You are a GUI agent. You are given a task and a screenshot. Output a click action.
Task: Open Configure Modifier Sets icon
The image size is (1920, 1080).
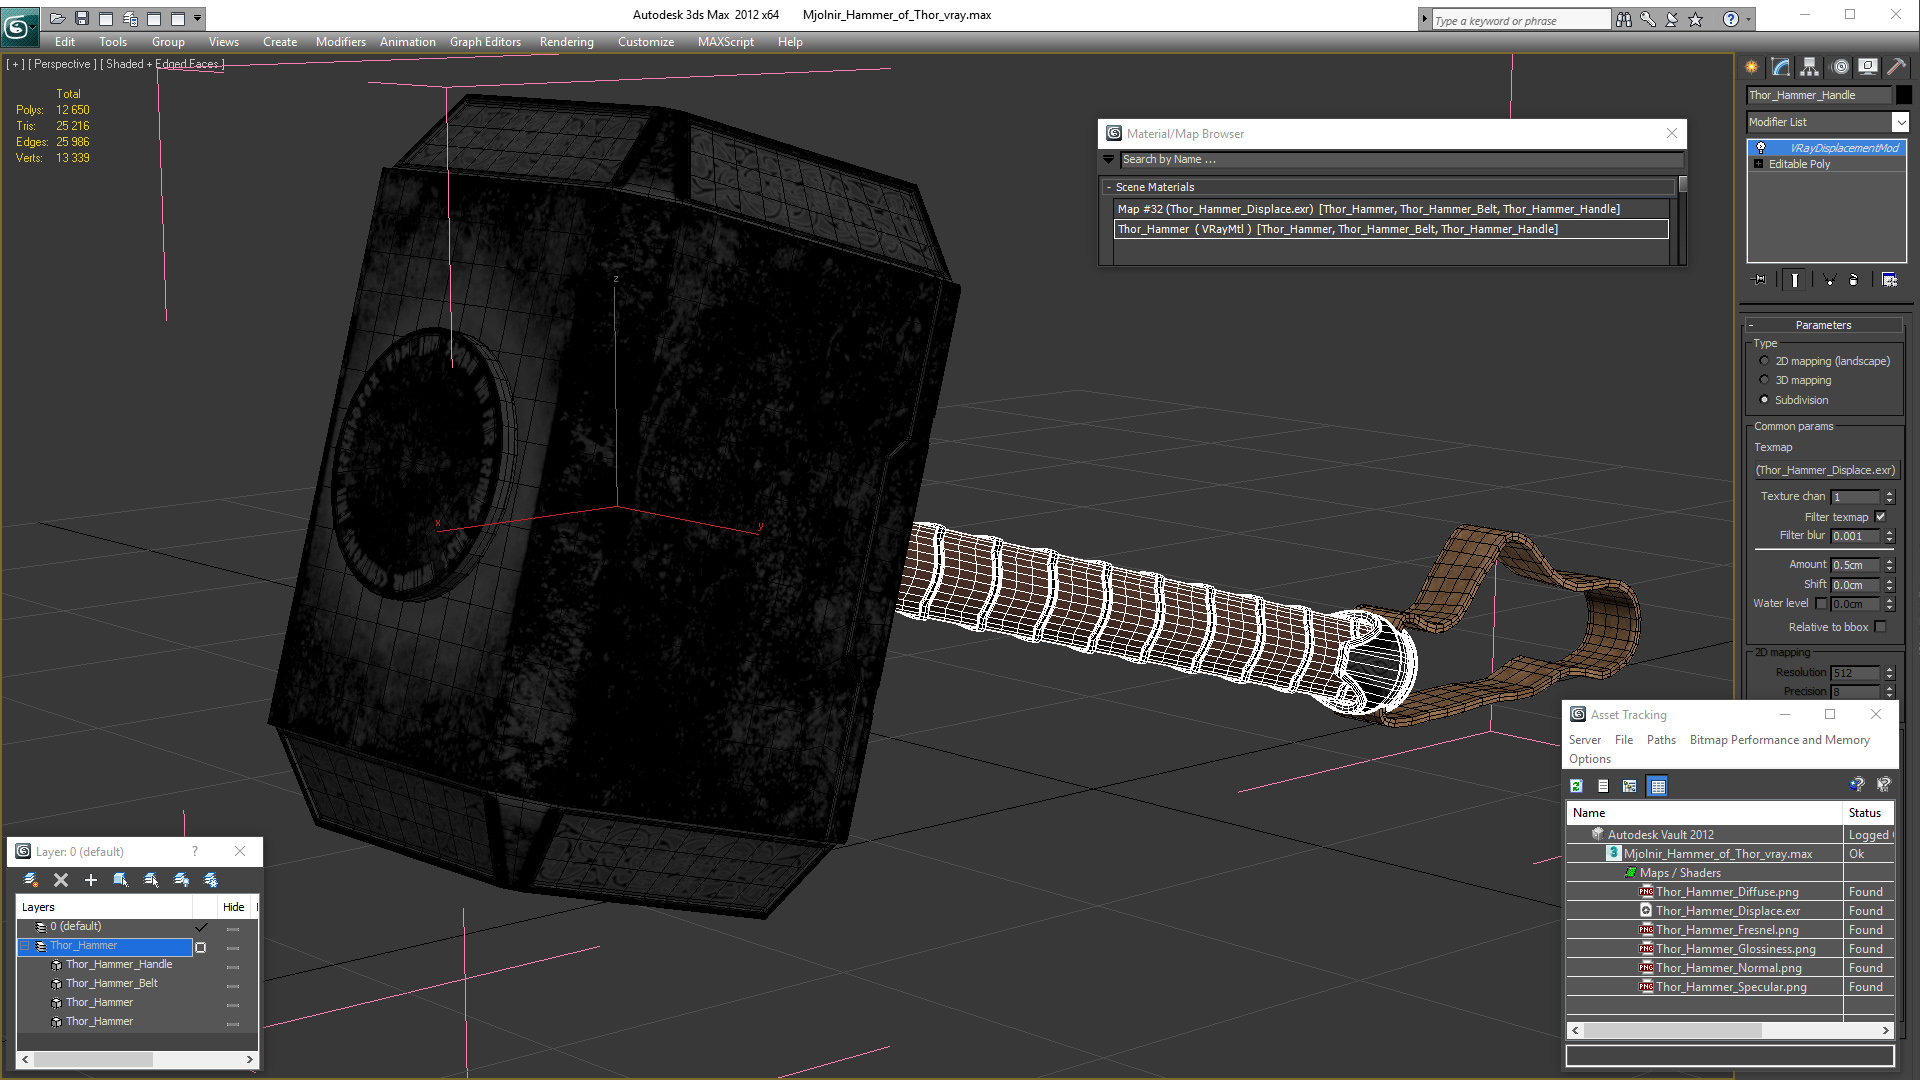[1889, 280]
